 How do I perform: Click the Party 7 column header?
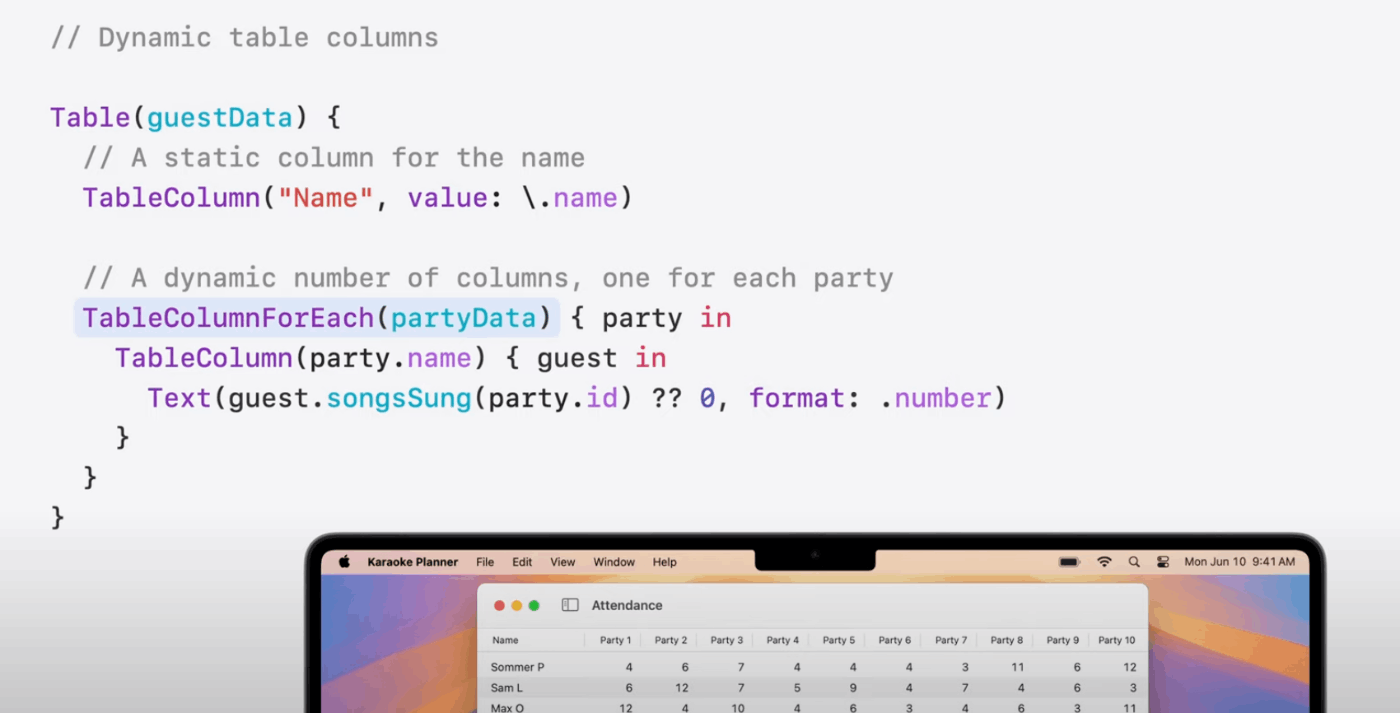pos(951,640)
